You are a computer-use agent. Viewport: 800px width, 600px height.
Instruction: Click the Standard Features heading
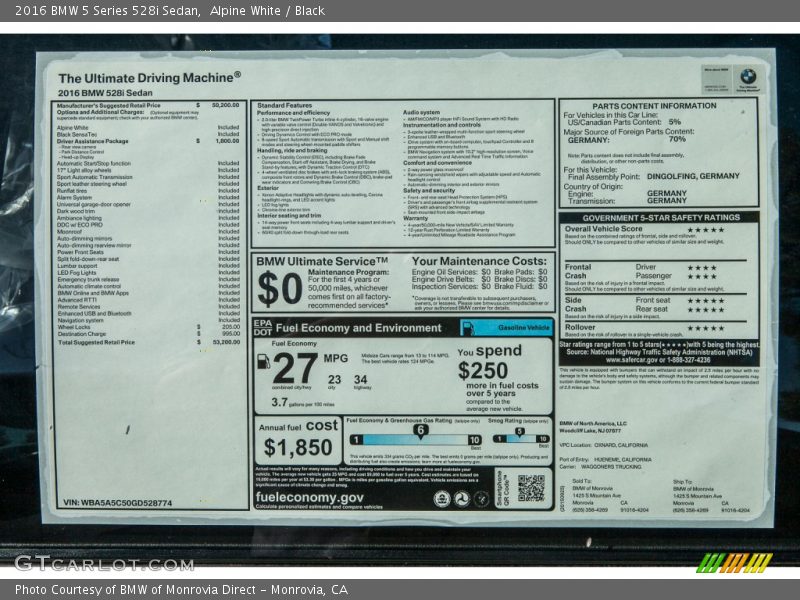pyautogui.click(x=284, y=105)
